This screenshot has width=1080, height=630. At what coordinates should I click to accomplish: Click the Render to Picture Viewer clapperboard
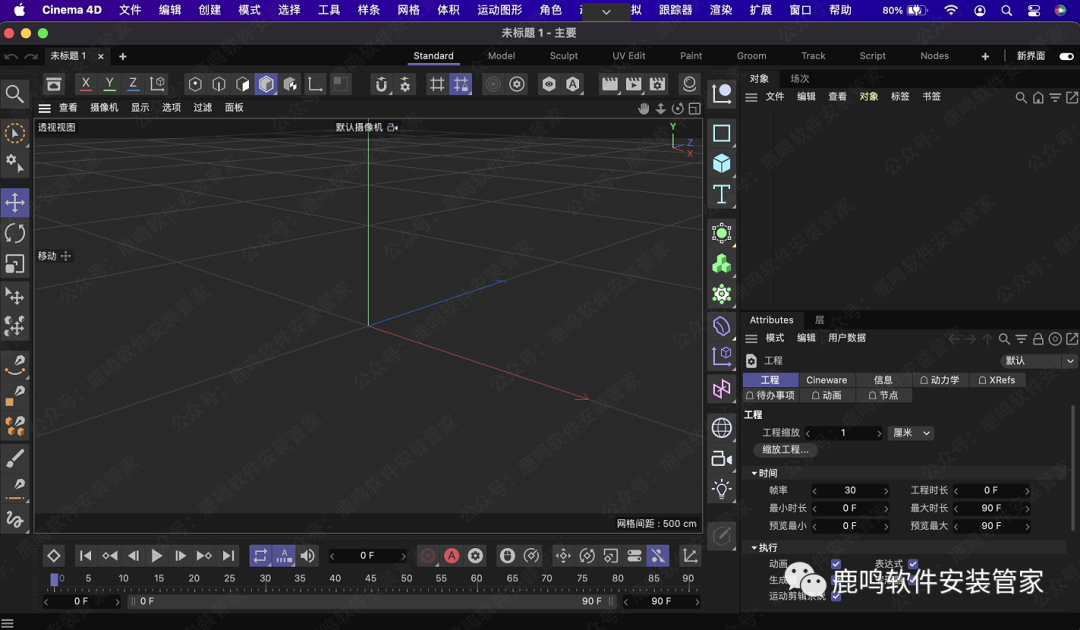click(633, 85)
